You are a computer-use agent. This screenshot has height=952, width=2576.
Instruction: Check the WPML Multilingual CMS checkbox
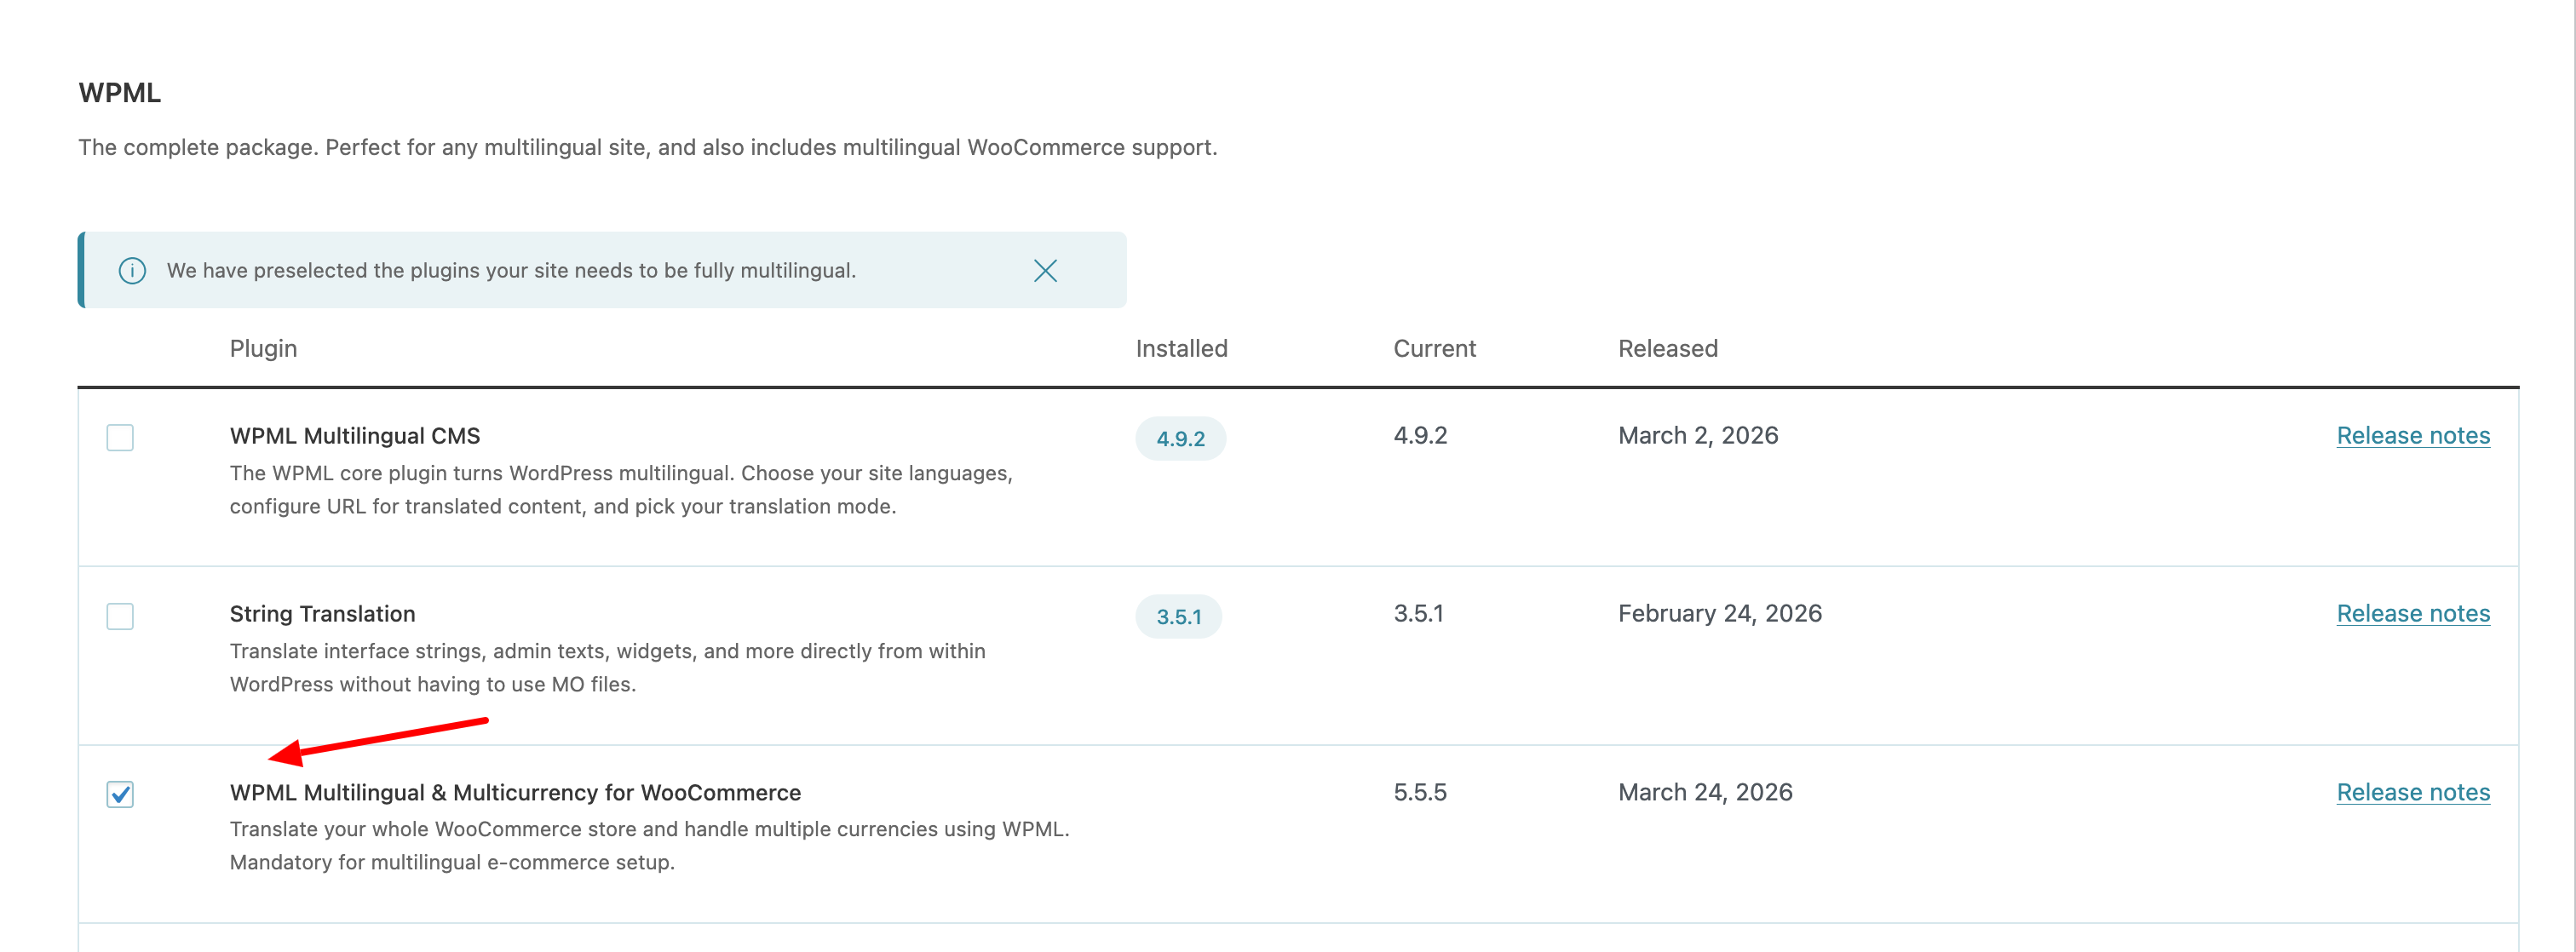(x=120, y=438)
